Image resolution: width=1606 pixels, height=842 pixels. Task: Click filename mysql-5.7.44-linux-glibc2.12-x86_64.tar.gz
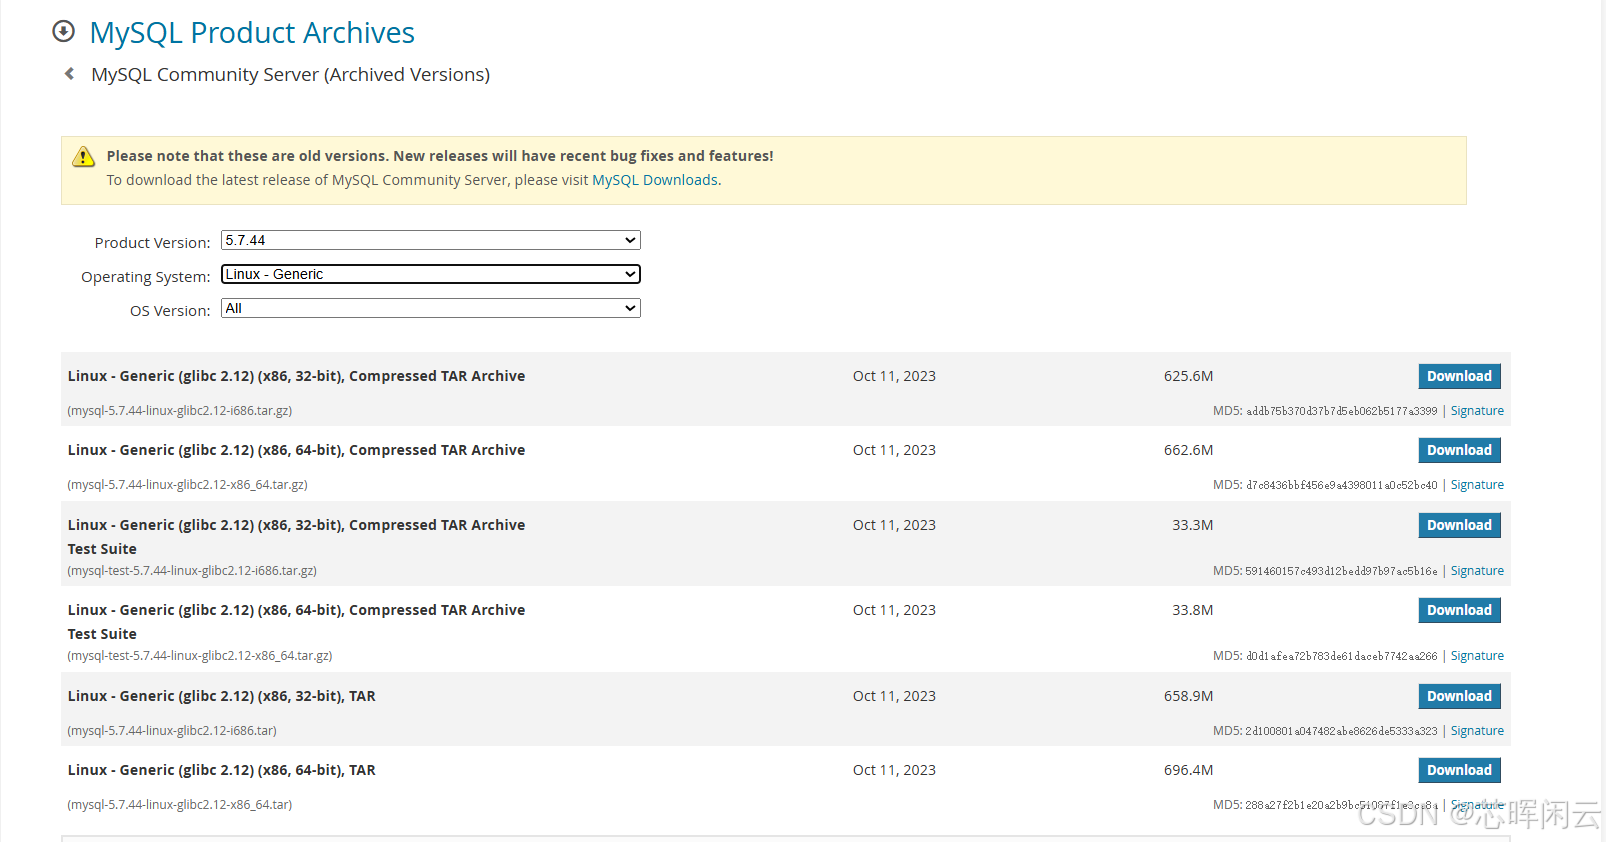(x=187, y=485)
